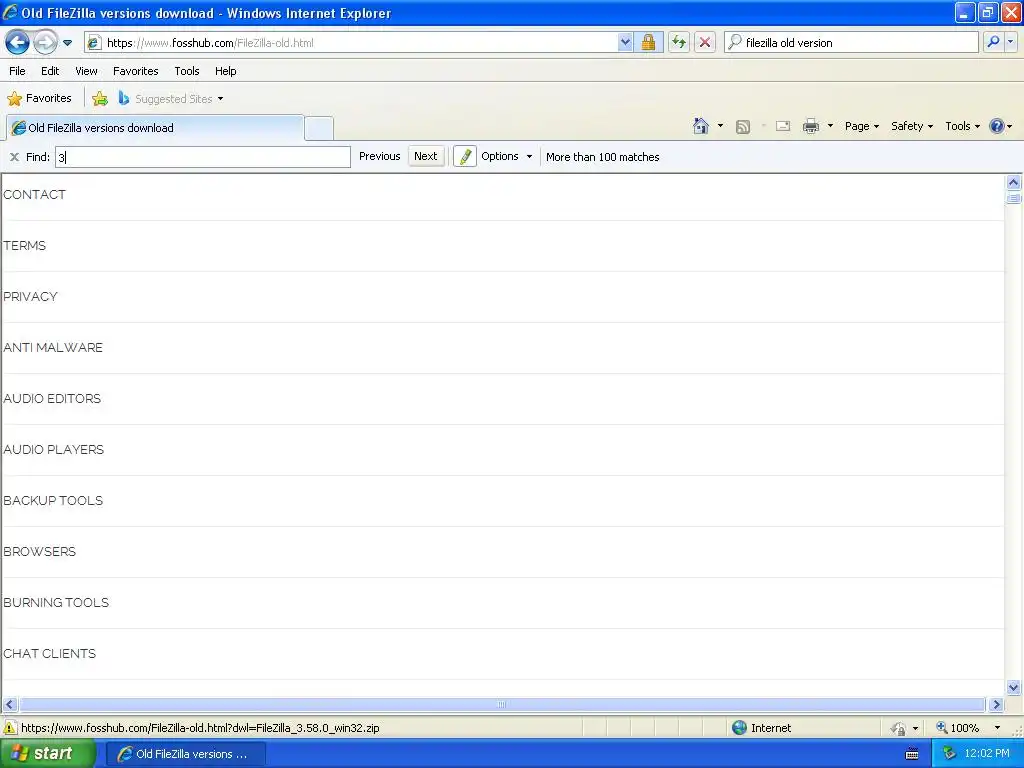Jump to Previous find match

(x=379, y=156)
